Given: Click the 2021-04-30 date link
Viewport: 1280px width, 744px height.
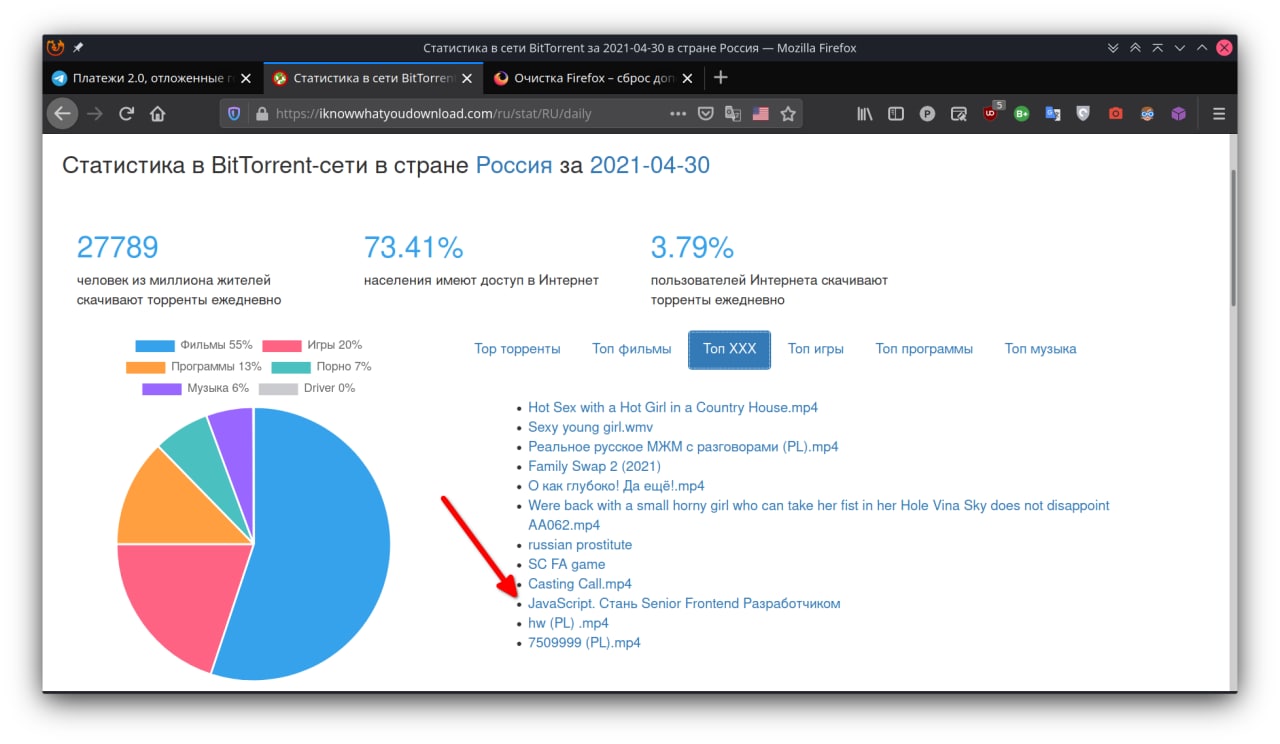Looking at the screenshot, I should pyautogui.click(x=650, y=165).
